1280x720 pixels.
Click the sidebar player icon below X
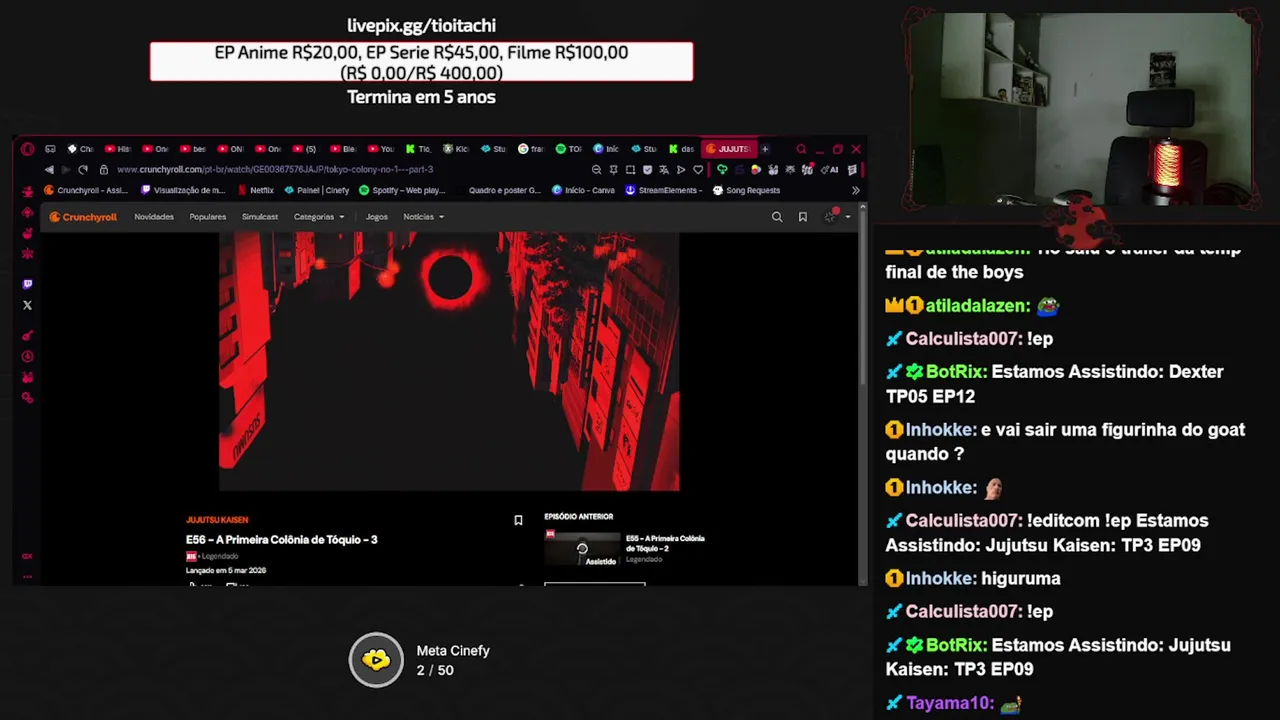[x=27, y=335]
